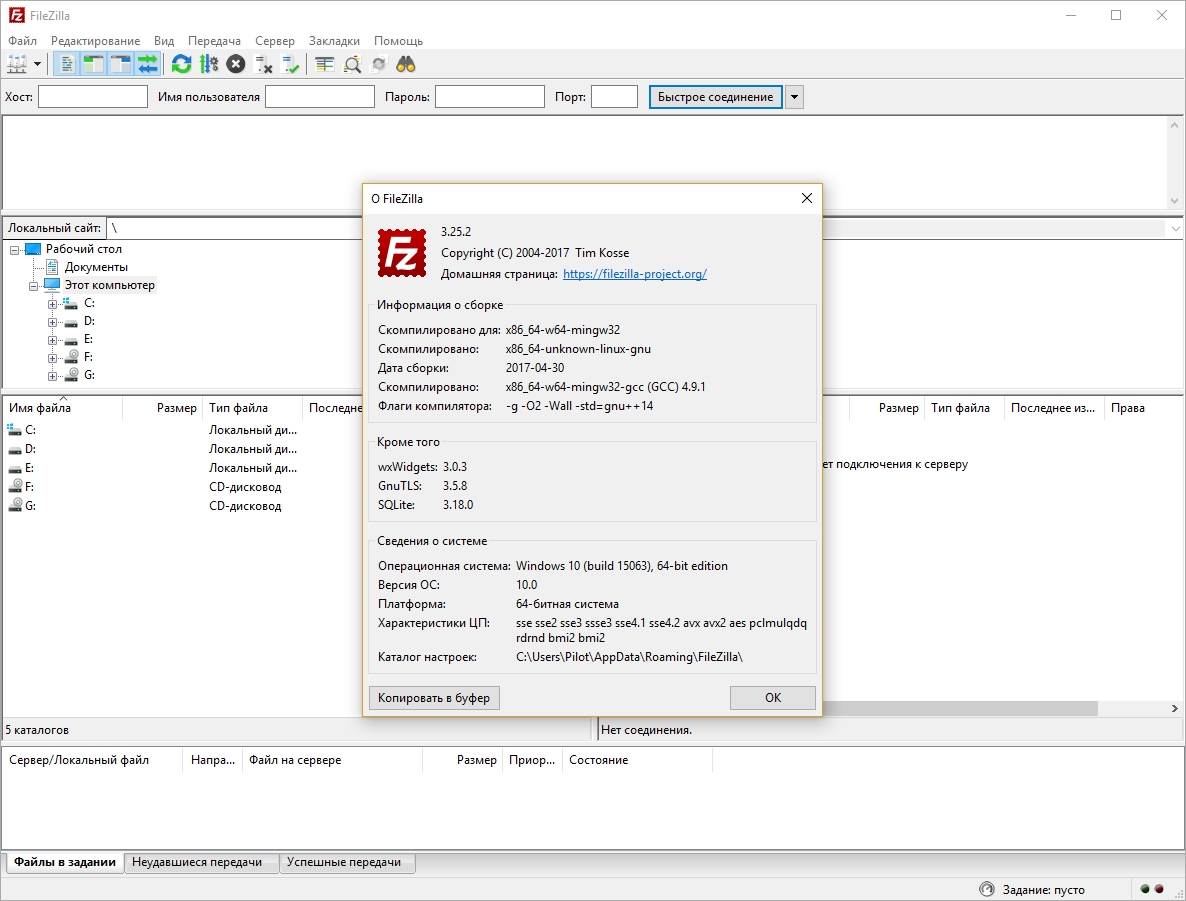The height and width of the screenshot is (901, 1186).
Task: Expand the C: drive in tree
Action: click(52, 304)
